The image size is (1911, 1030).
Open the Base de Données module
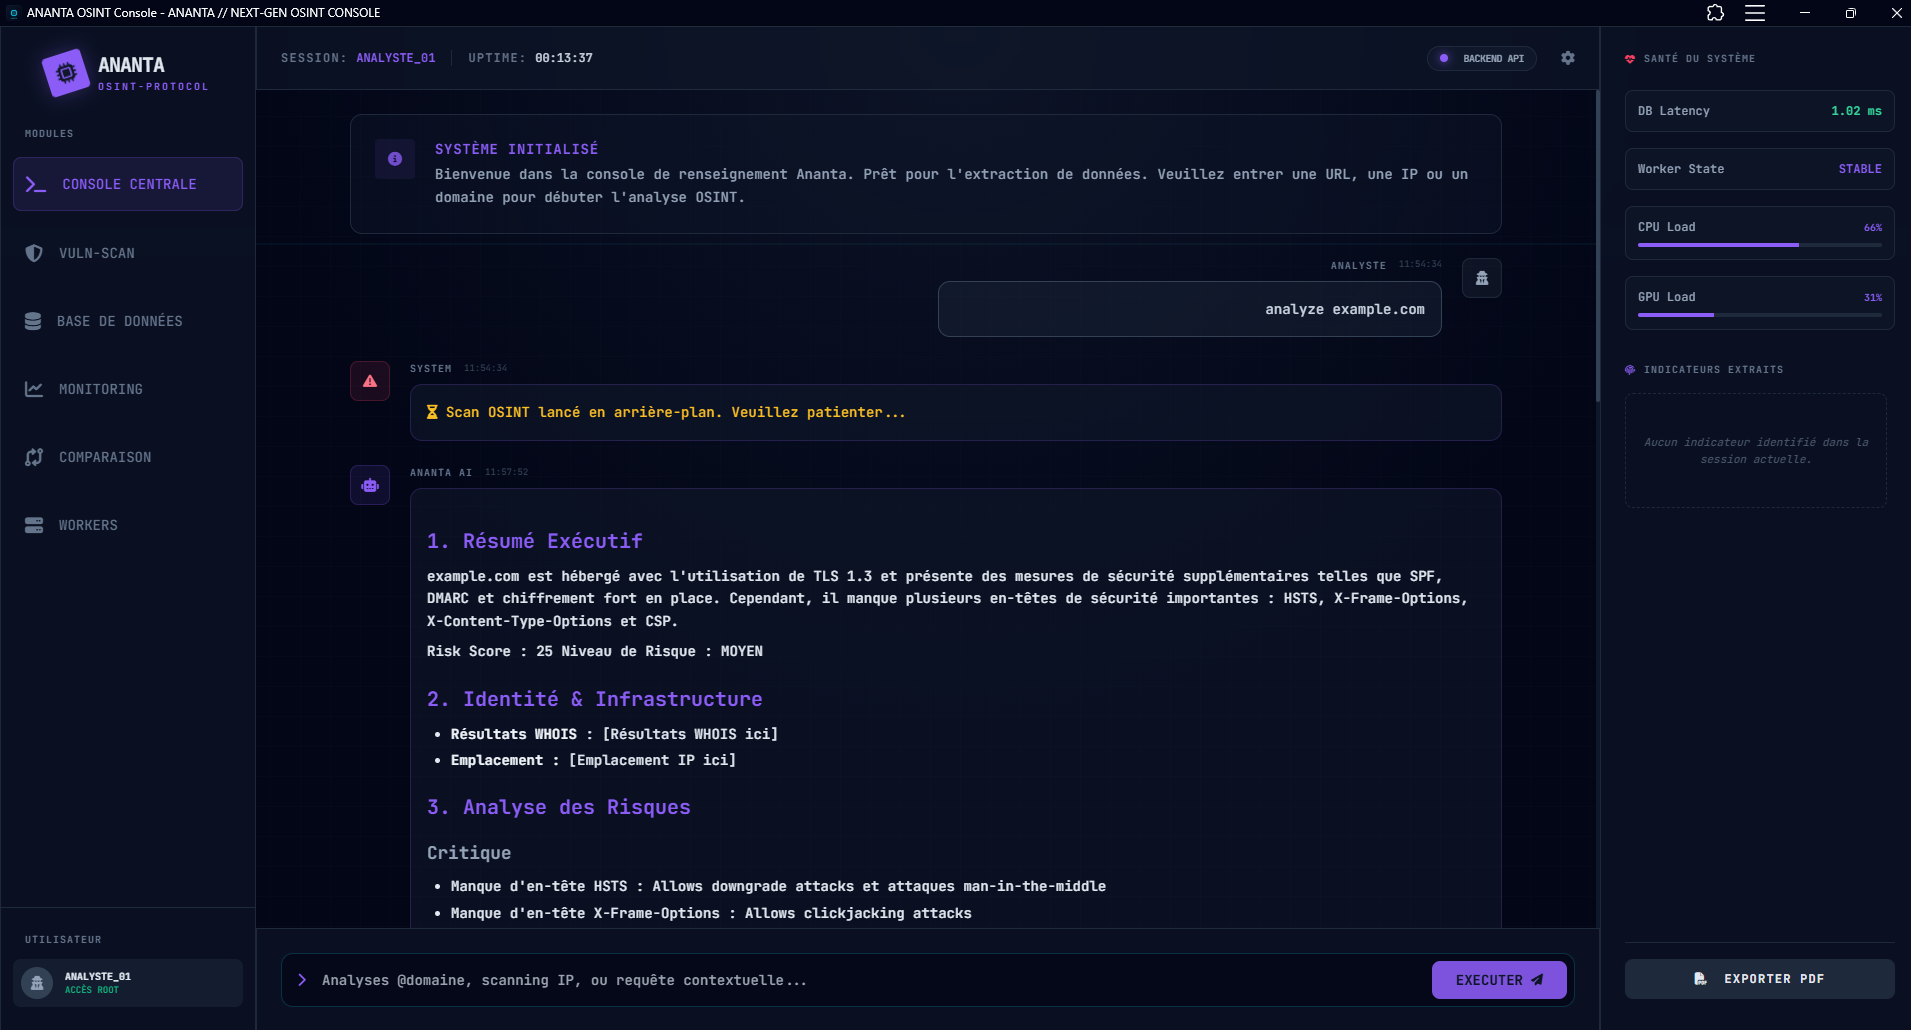(128, 321)
